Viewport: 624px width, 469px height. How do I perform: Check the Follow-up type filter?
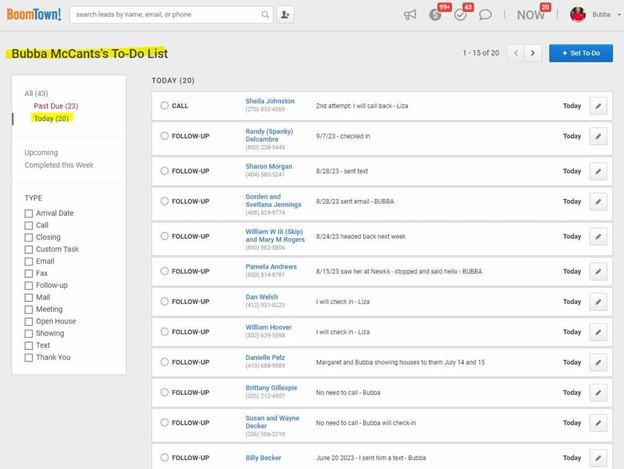29,286
